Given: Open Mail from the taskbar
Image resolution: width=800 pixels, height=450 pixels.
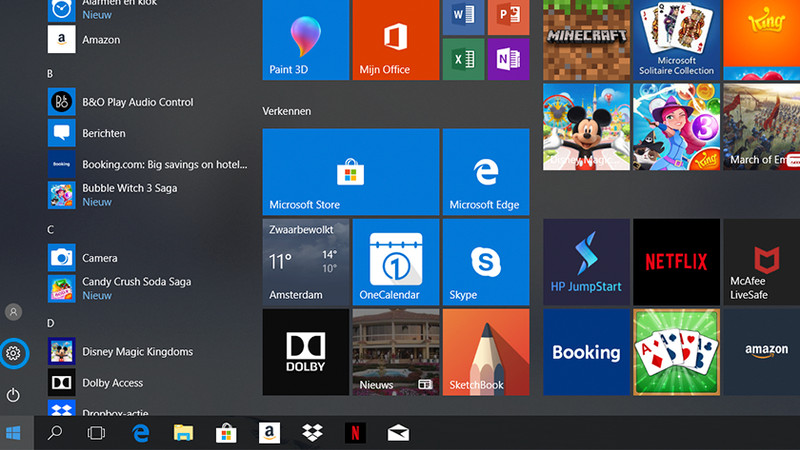Looking at the screenshot, I should pyautogui.click(x=398, y=433).
